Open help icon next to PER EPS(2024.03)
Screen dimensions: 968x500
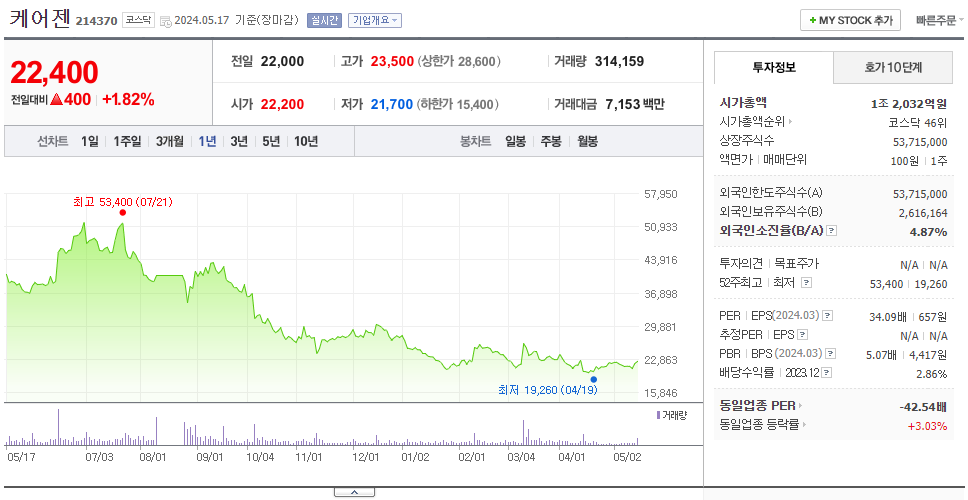pos(828,316)
